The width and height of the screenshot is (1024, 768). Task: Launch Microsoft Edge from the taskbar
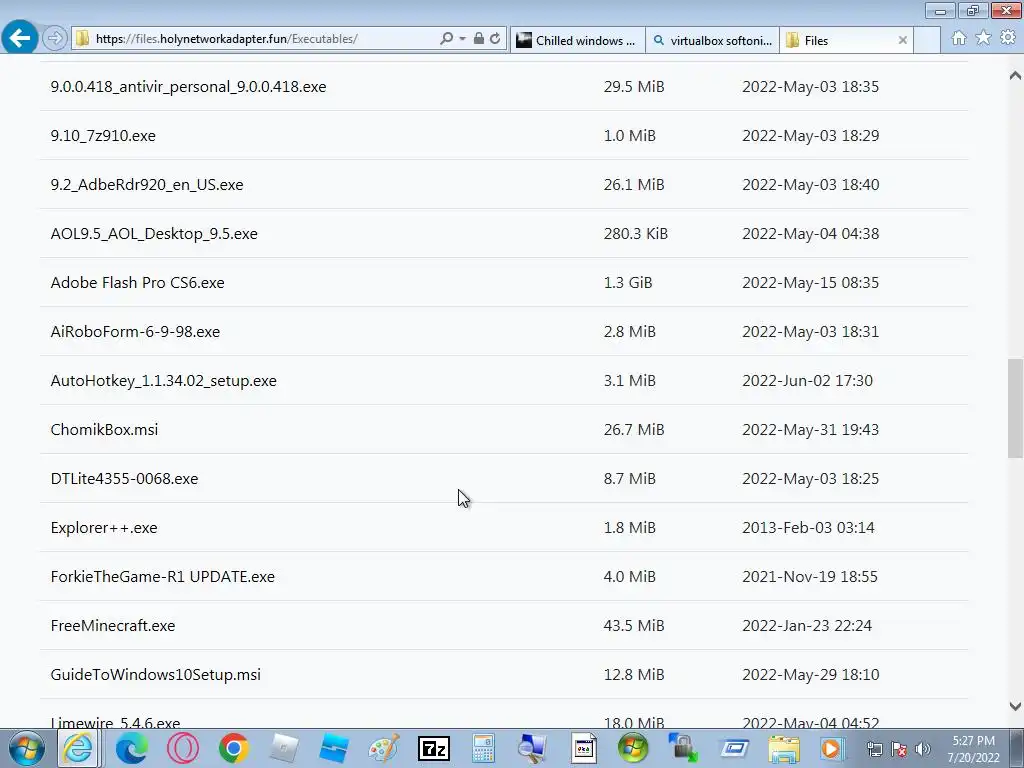[x=131, y=748]
